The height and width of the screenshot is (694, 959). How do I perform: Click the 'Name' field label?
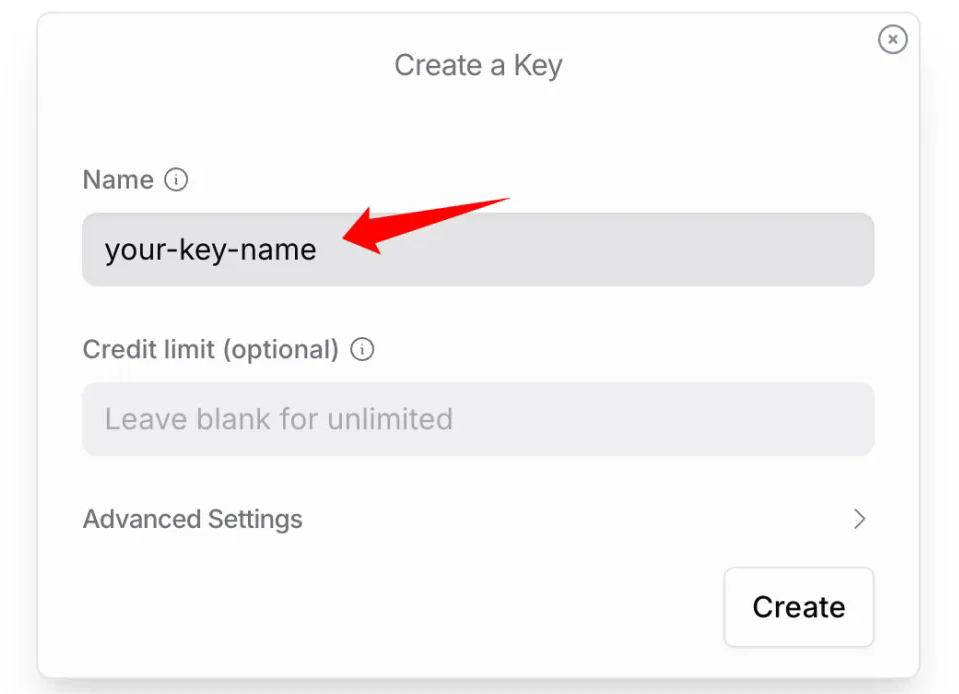[x=118, y=180]
